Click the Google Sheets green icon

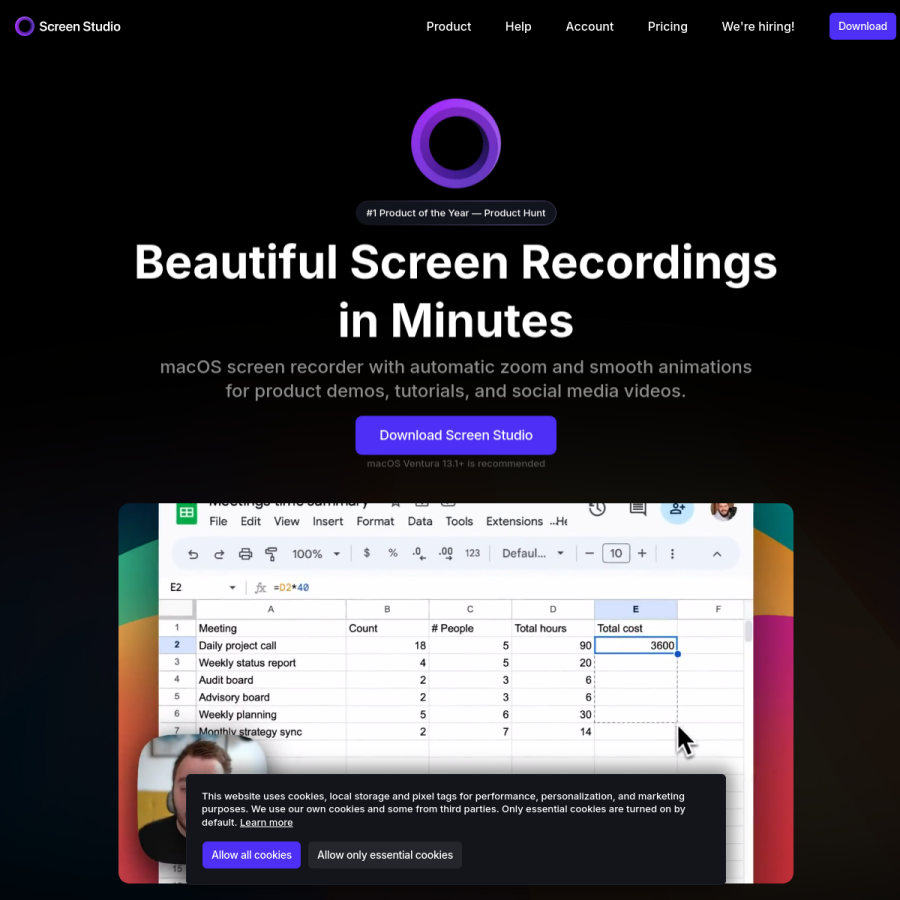click(187, 513)
